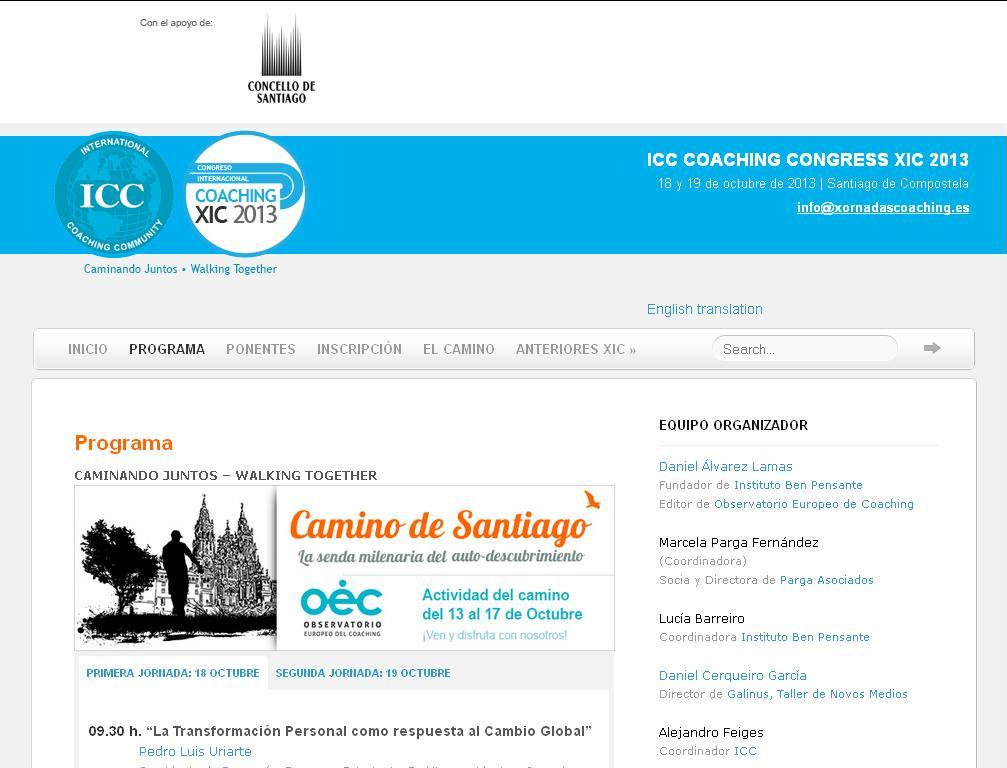Open Daniel Álvarez Lamas profile link
1007x768 pixels.
pyautogui.click(x=725, y=466)
